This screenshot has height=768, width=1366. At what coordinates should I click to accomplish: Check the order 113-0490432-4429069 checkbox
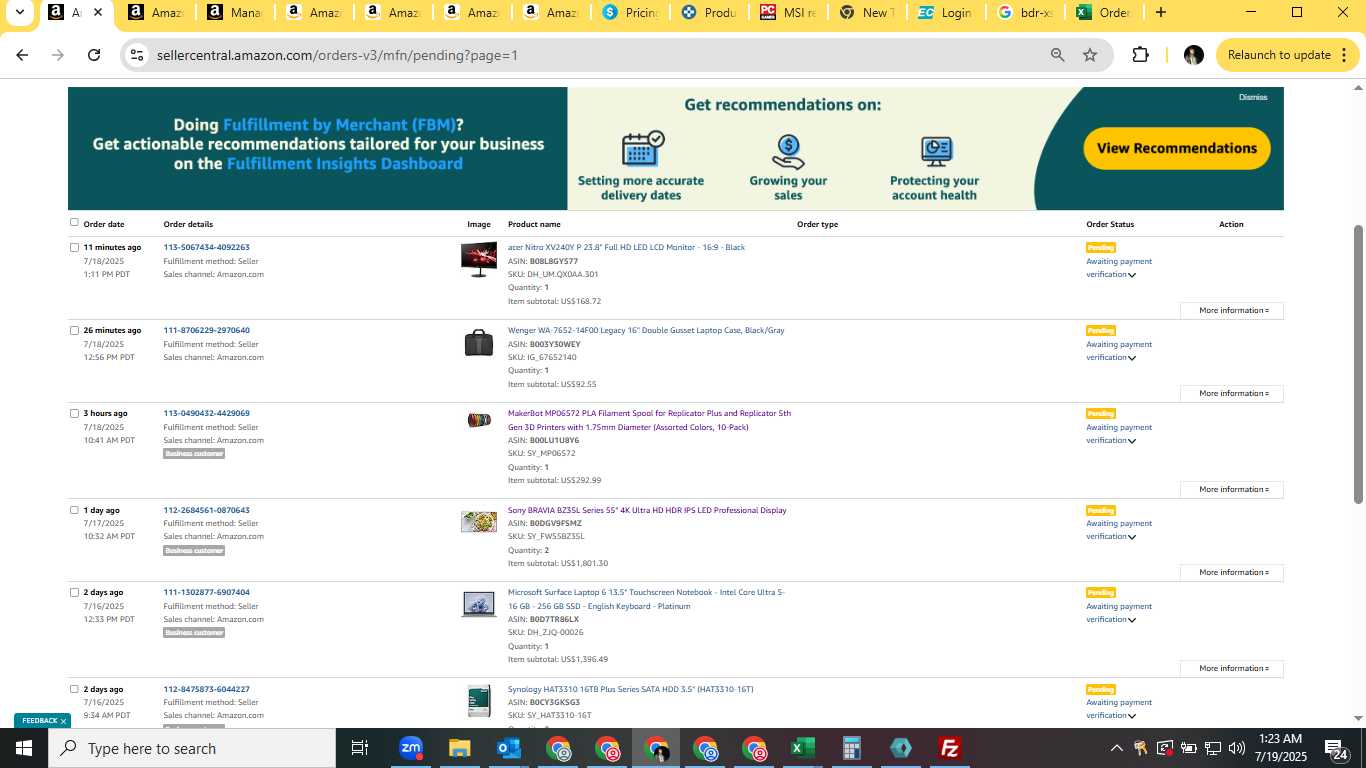click(x=74, y=413)
